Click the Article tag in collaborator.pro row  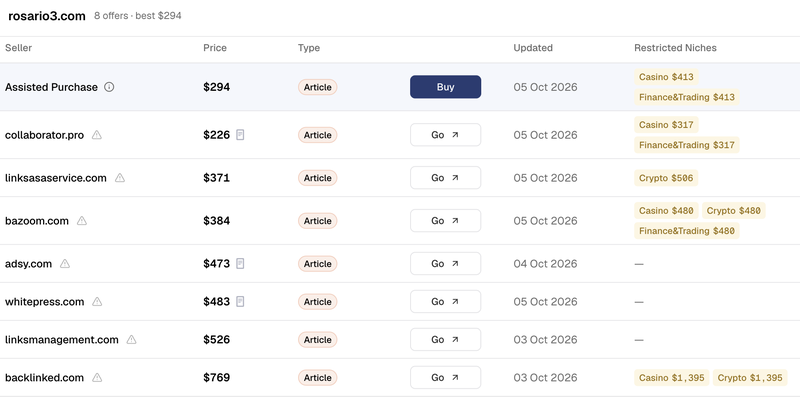(317, 135)
